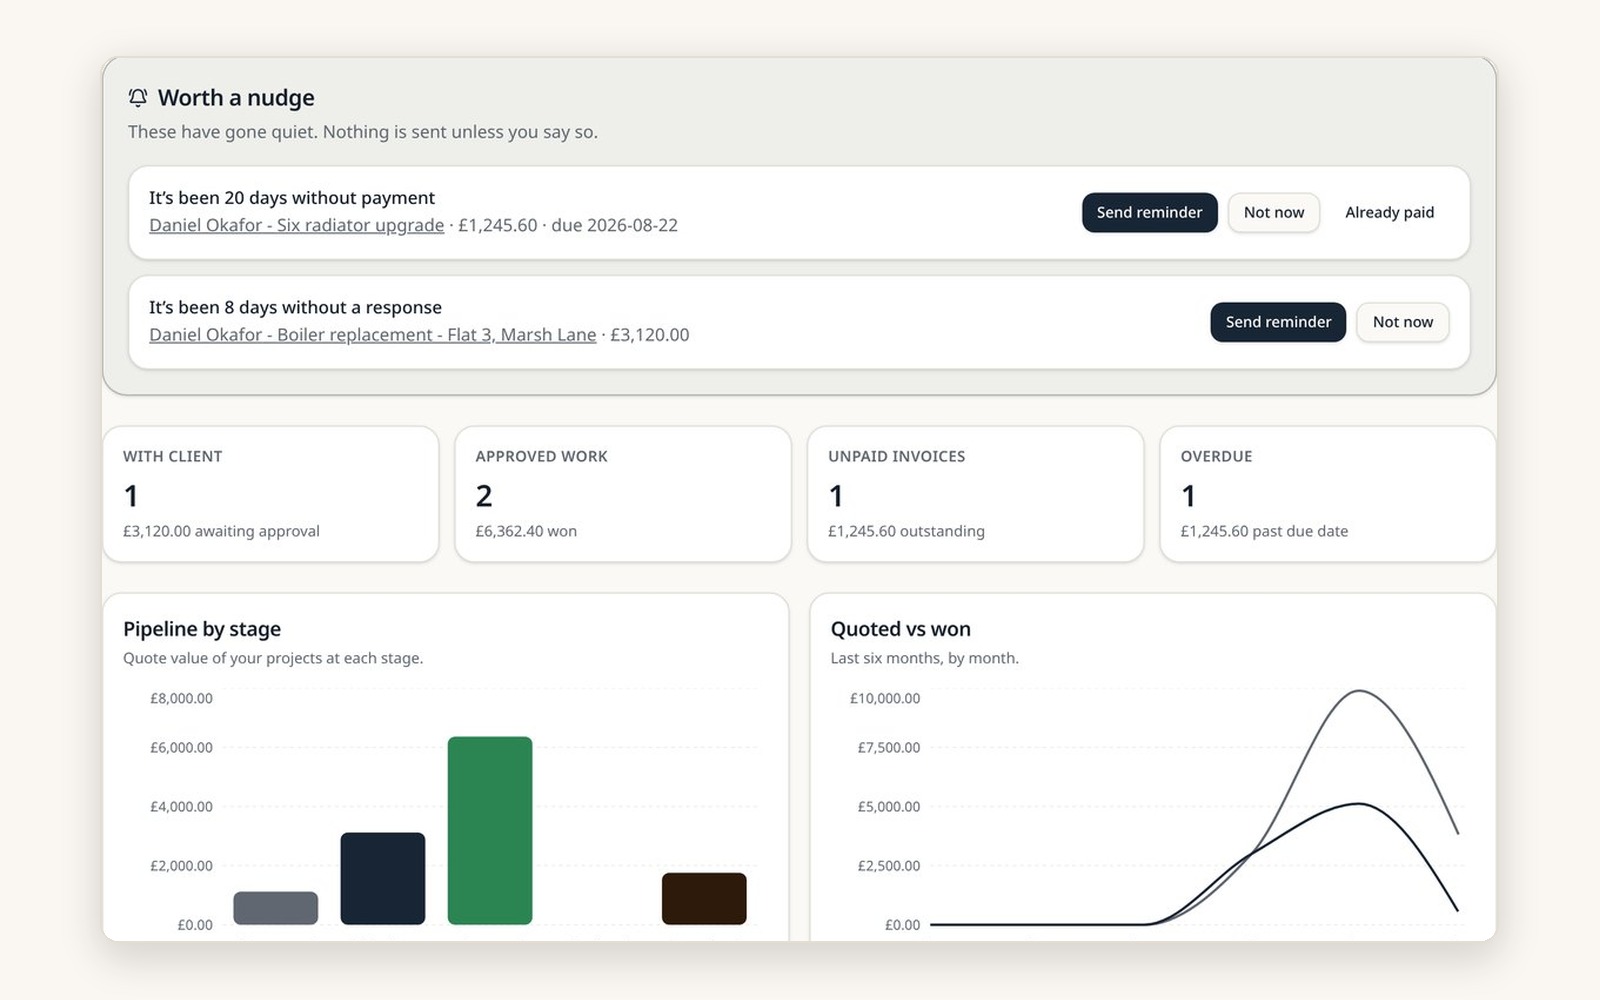
Task: Click the bell icon beside Worth a nudge
Action: [x=138, y=97]
